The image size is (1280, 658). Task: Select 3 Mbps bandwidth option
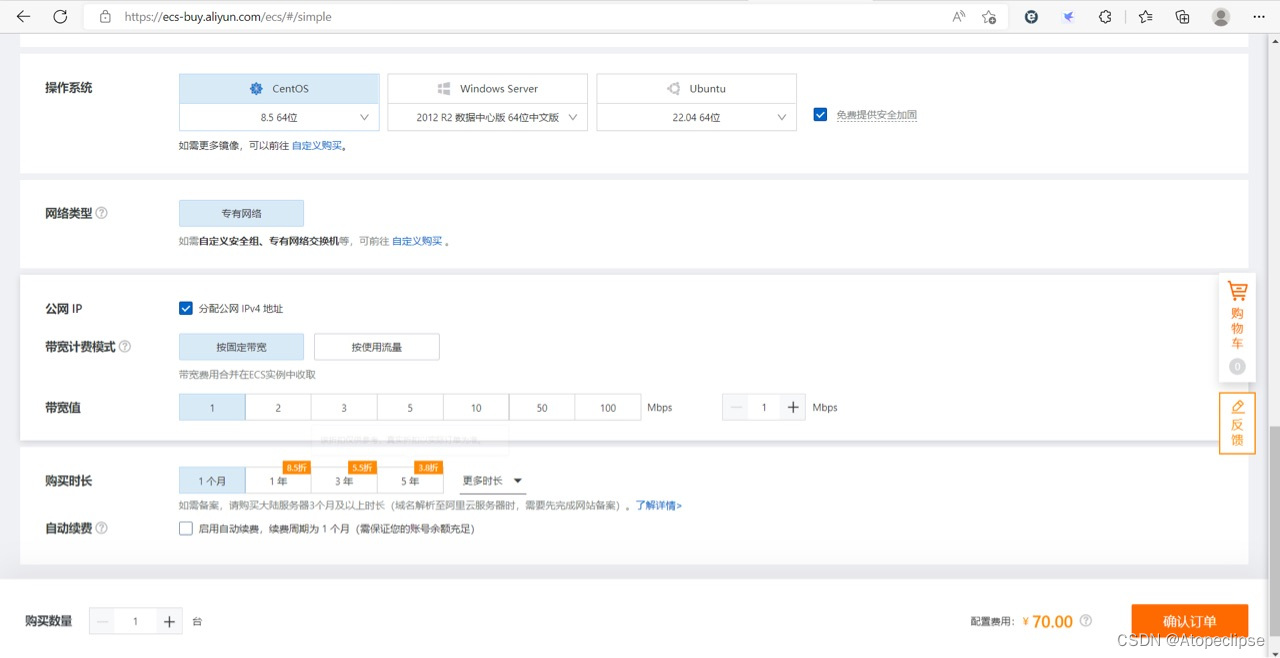coord(344,407)
